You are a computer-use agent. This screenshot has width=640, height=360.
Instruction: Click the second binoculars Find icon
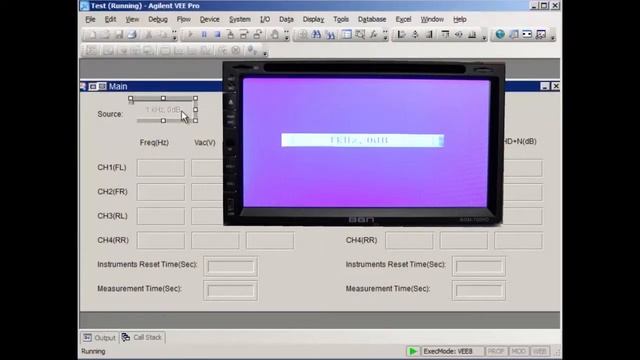point(330,35)
